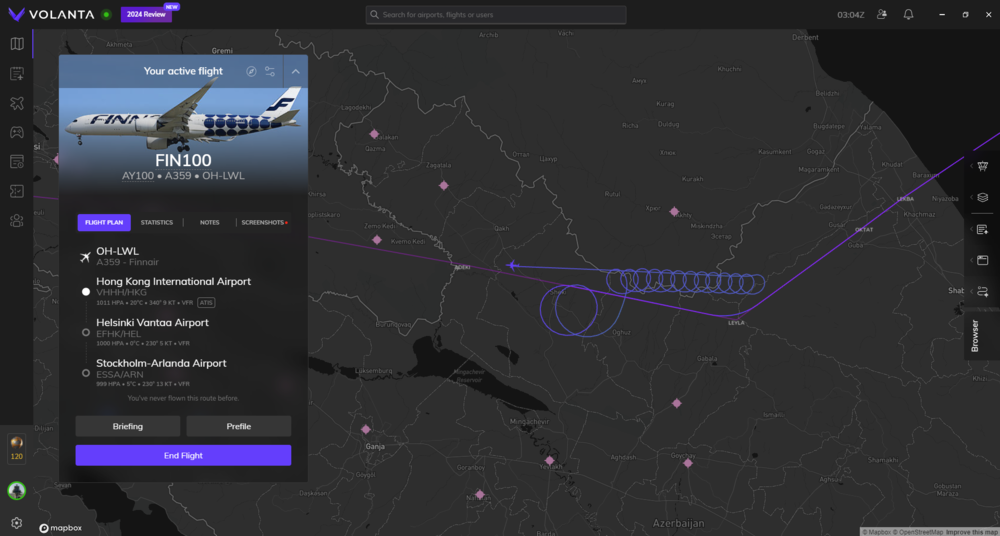
Task: Select Hong Kong International Airport waypoint dot
Action: 86,291
